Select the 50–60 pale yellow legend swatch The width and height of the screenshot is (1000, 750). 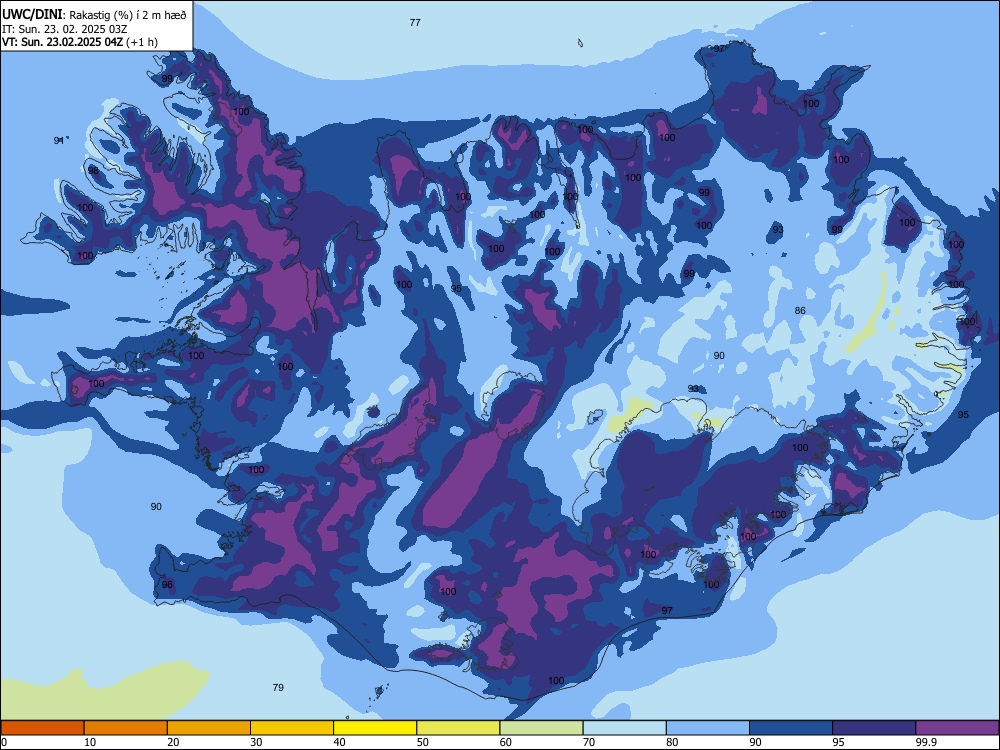tap(459, 728)
